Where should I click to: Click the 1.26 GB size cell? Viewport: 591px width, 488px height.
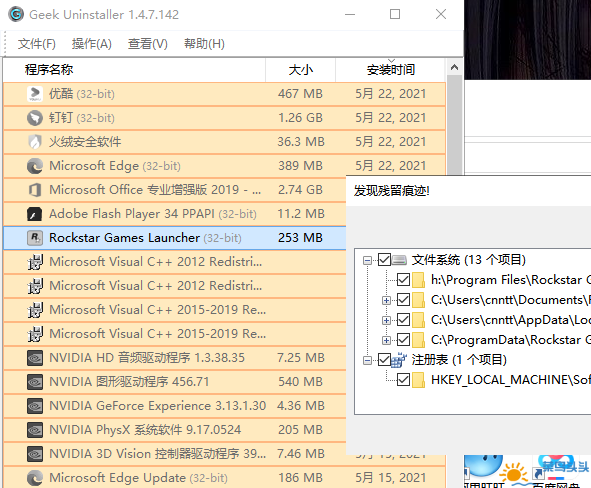(x=300, y=118)
